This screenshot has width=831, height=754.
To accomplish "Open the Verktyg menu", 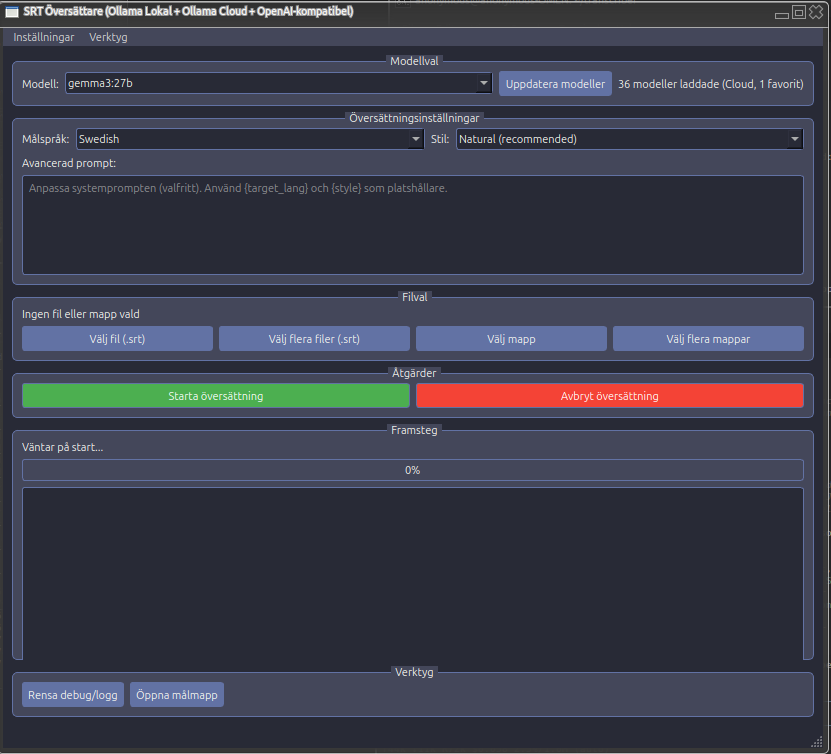I will (x=108, y=37).
